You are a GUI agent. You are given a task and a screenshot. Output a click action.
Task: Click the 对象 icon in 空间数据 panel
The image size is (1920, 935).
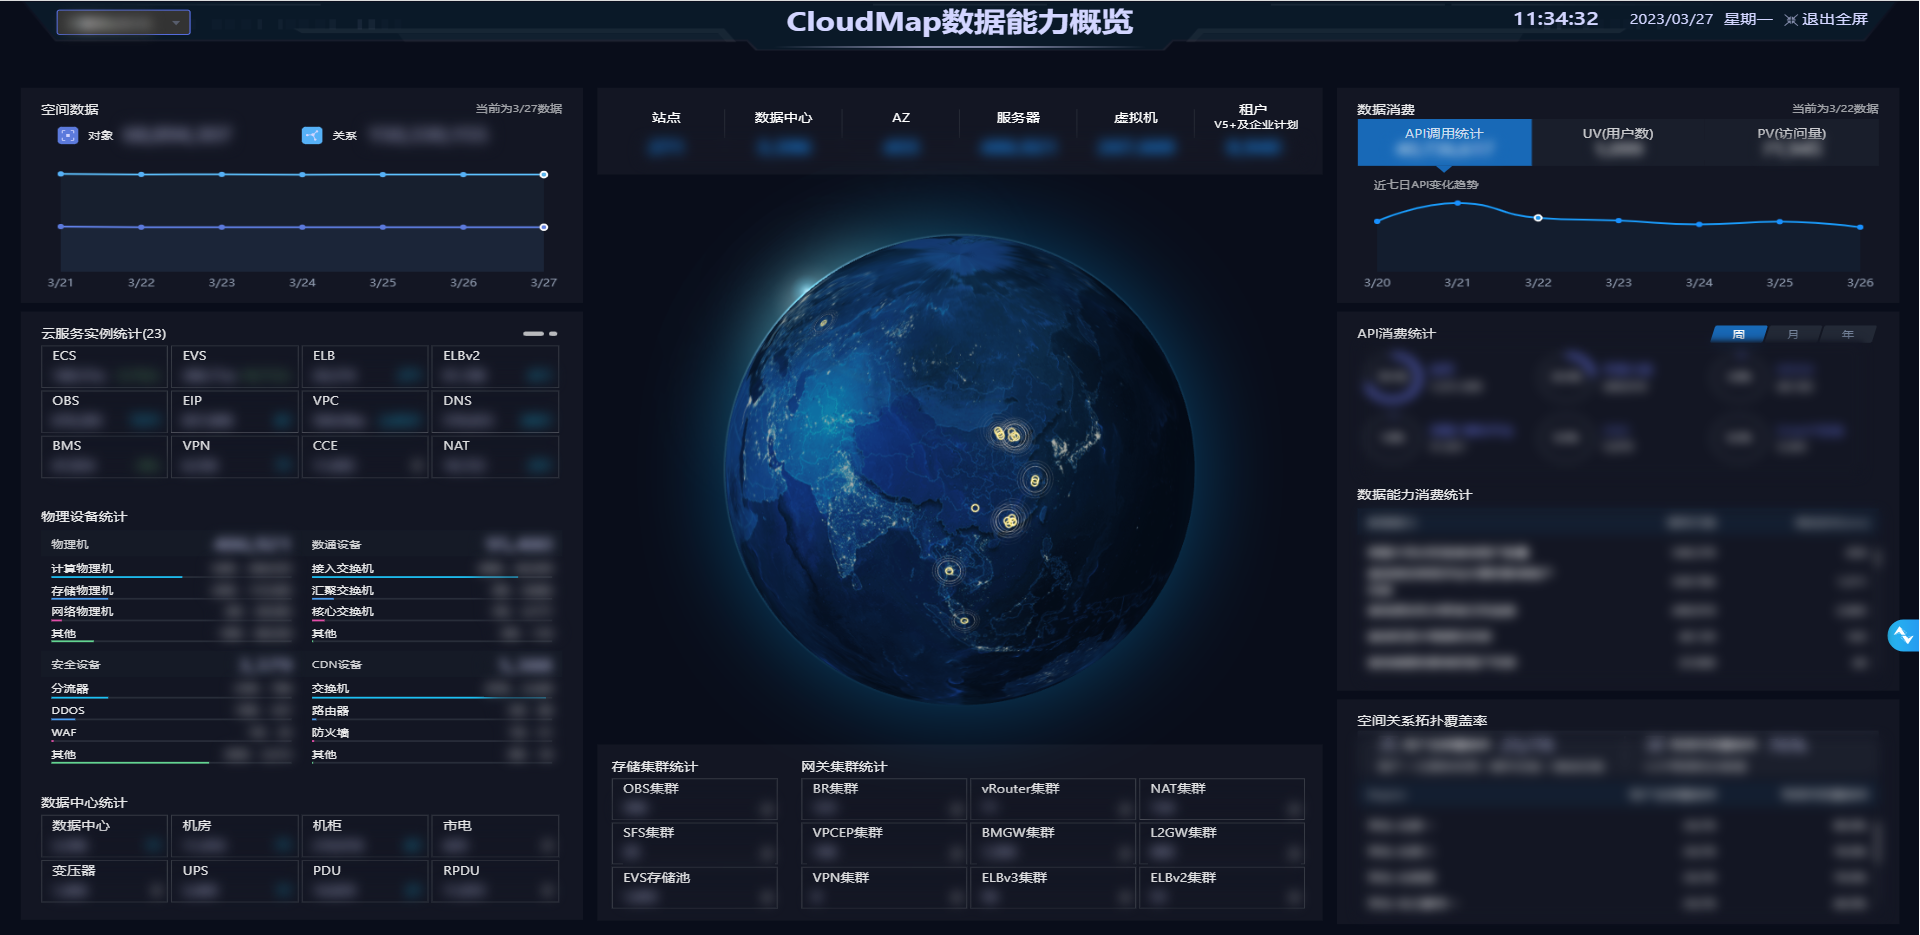pos(67,135)
